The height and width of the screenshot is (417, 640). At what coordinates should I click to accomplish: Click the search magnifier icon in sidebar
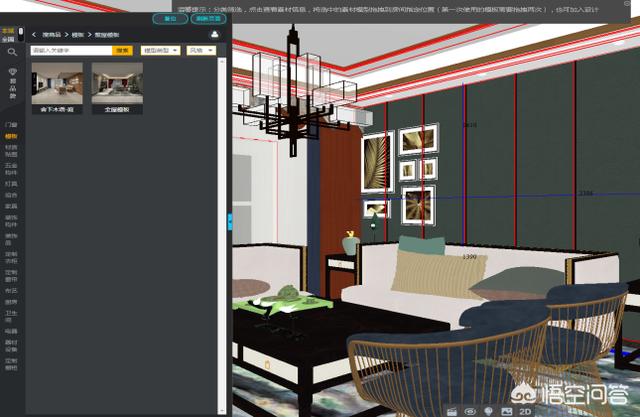11,51
